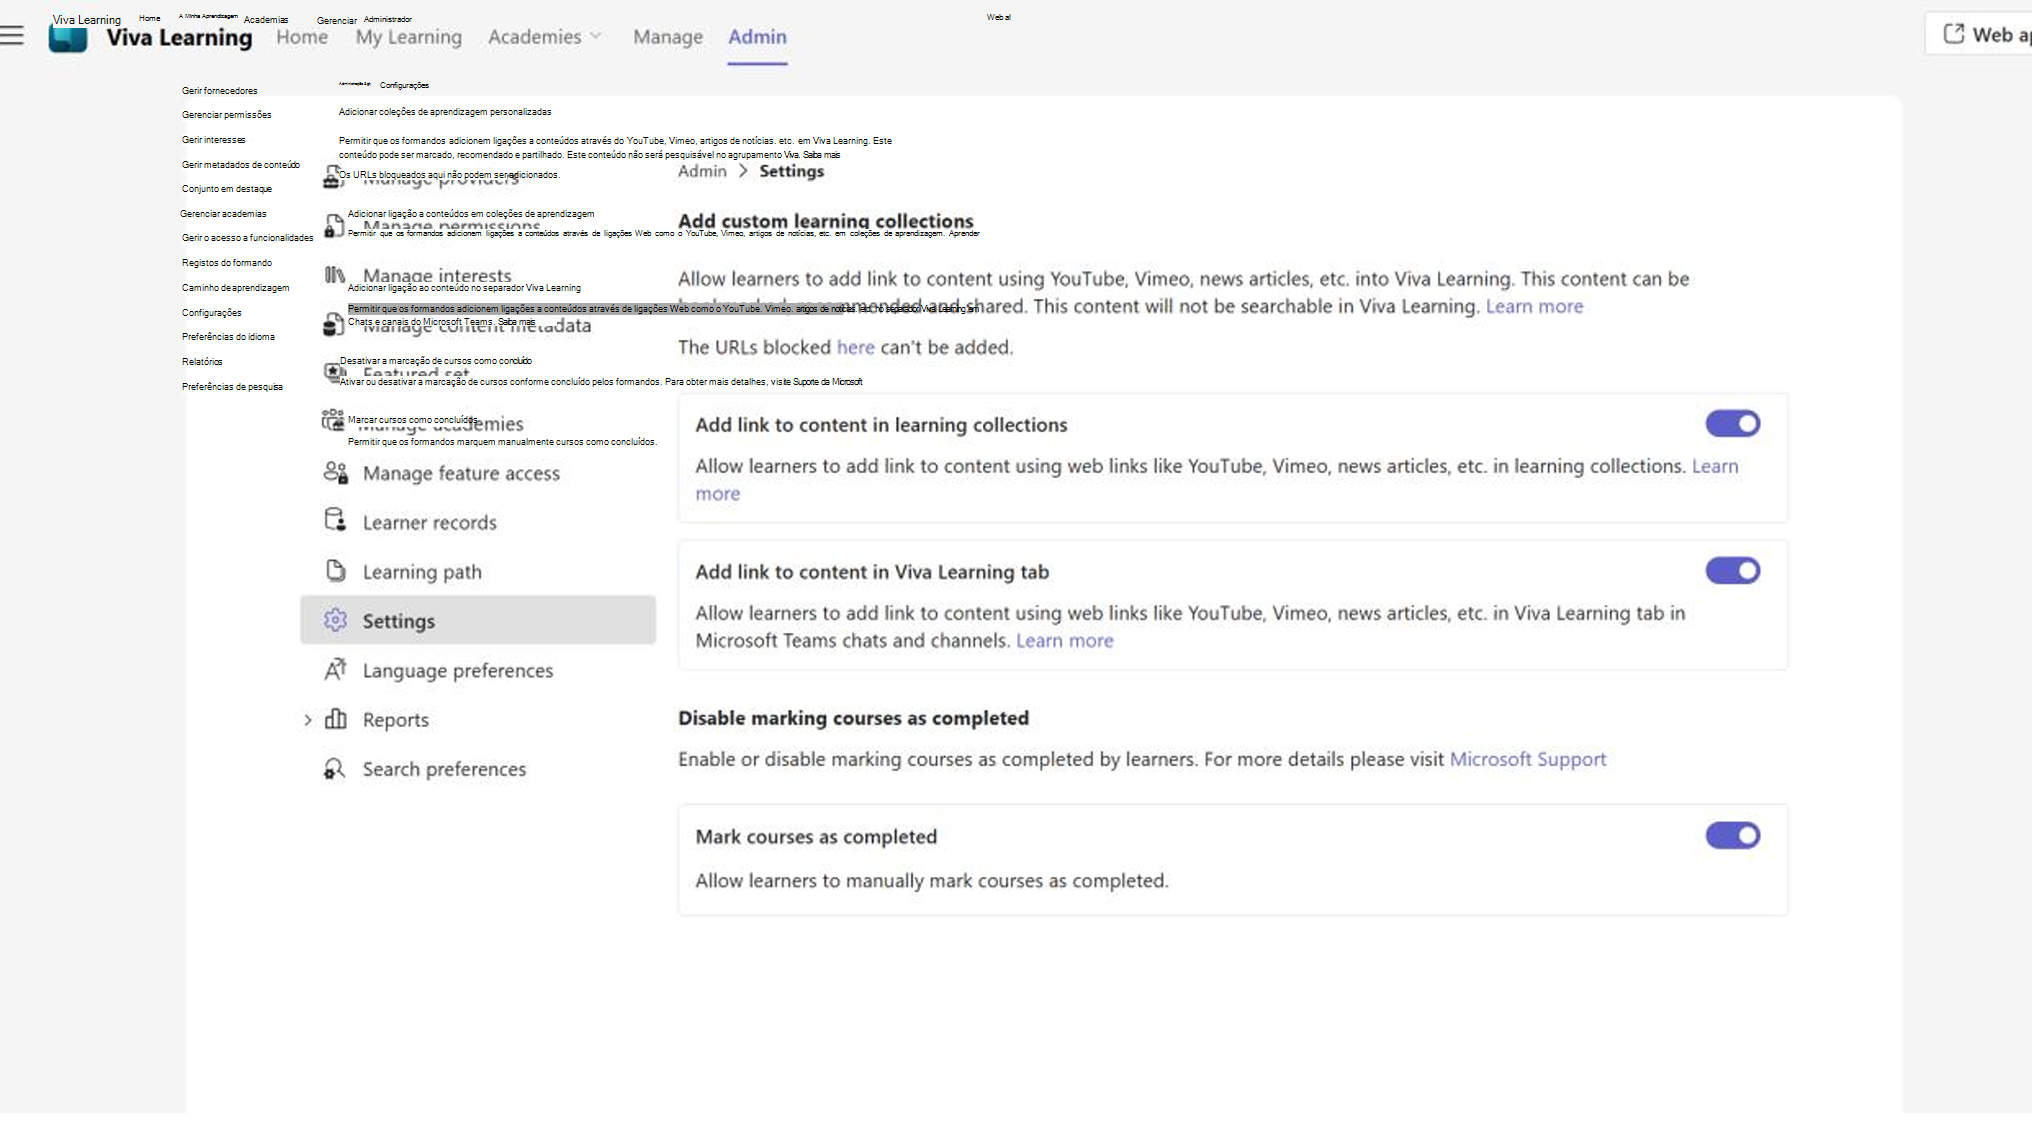Image resolution: width=2032 pixels, height=1131 pixels.
Task: Click the Learner records icon
Action: [335, 521]
